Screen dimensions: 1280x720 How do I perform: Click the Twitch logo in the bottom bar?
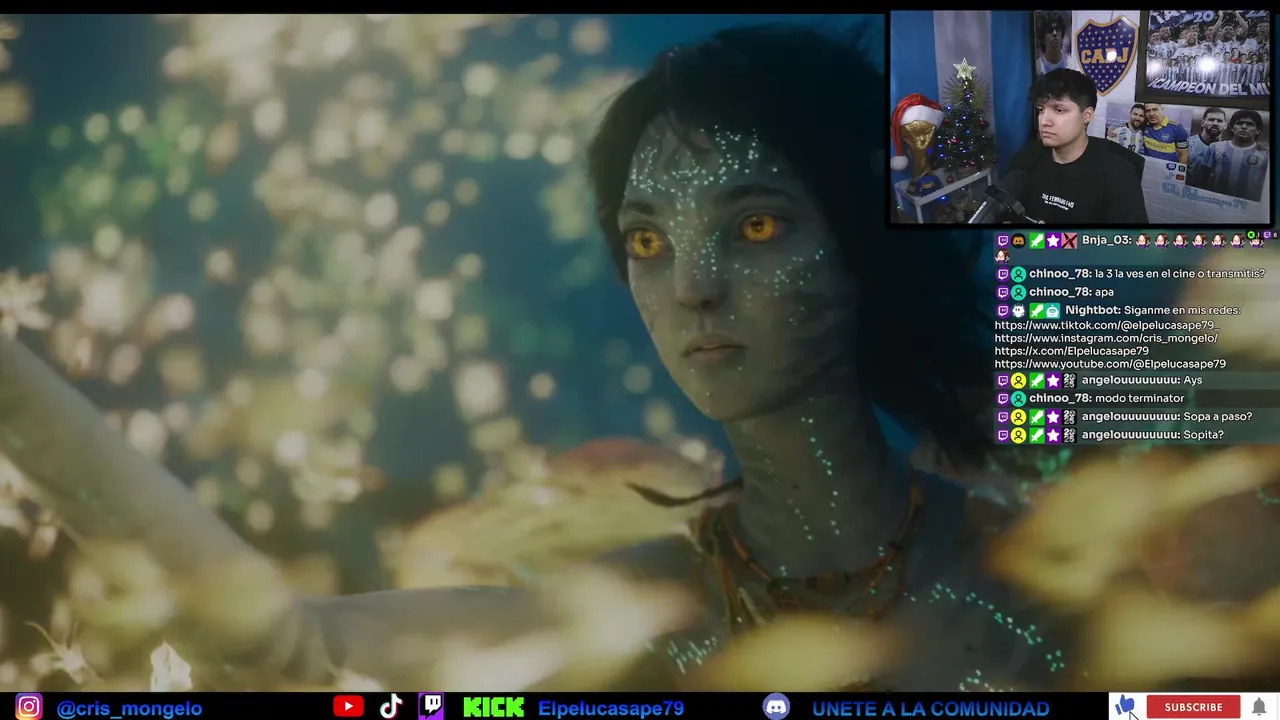[x=432, y=706]
